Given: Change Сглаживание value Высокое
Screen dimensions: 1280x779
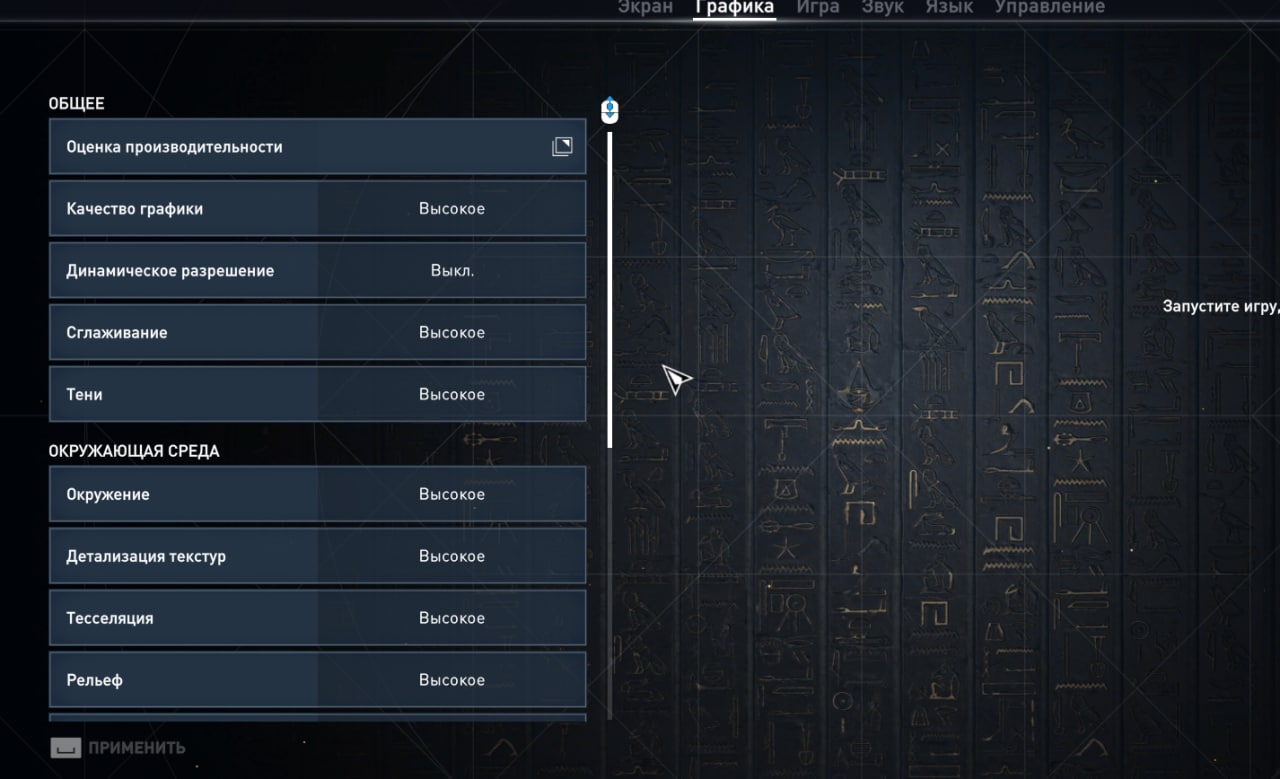Looking at the screenshot, I should tap(452, 333).
